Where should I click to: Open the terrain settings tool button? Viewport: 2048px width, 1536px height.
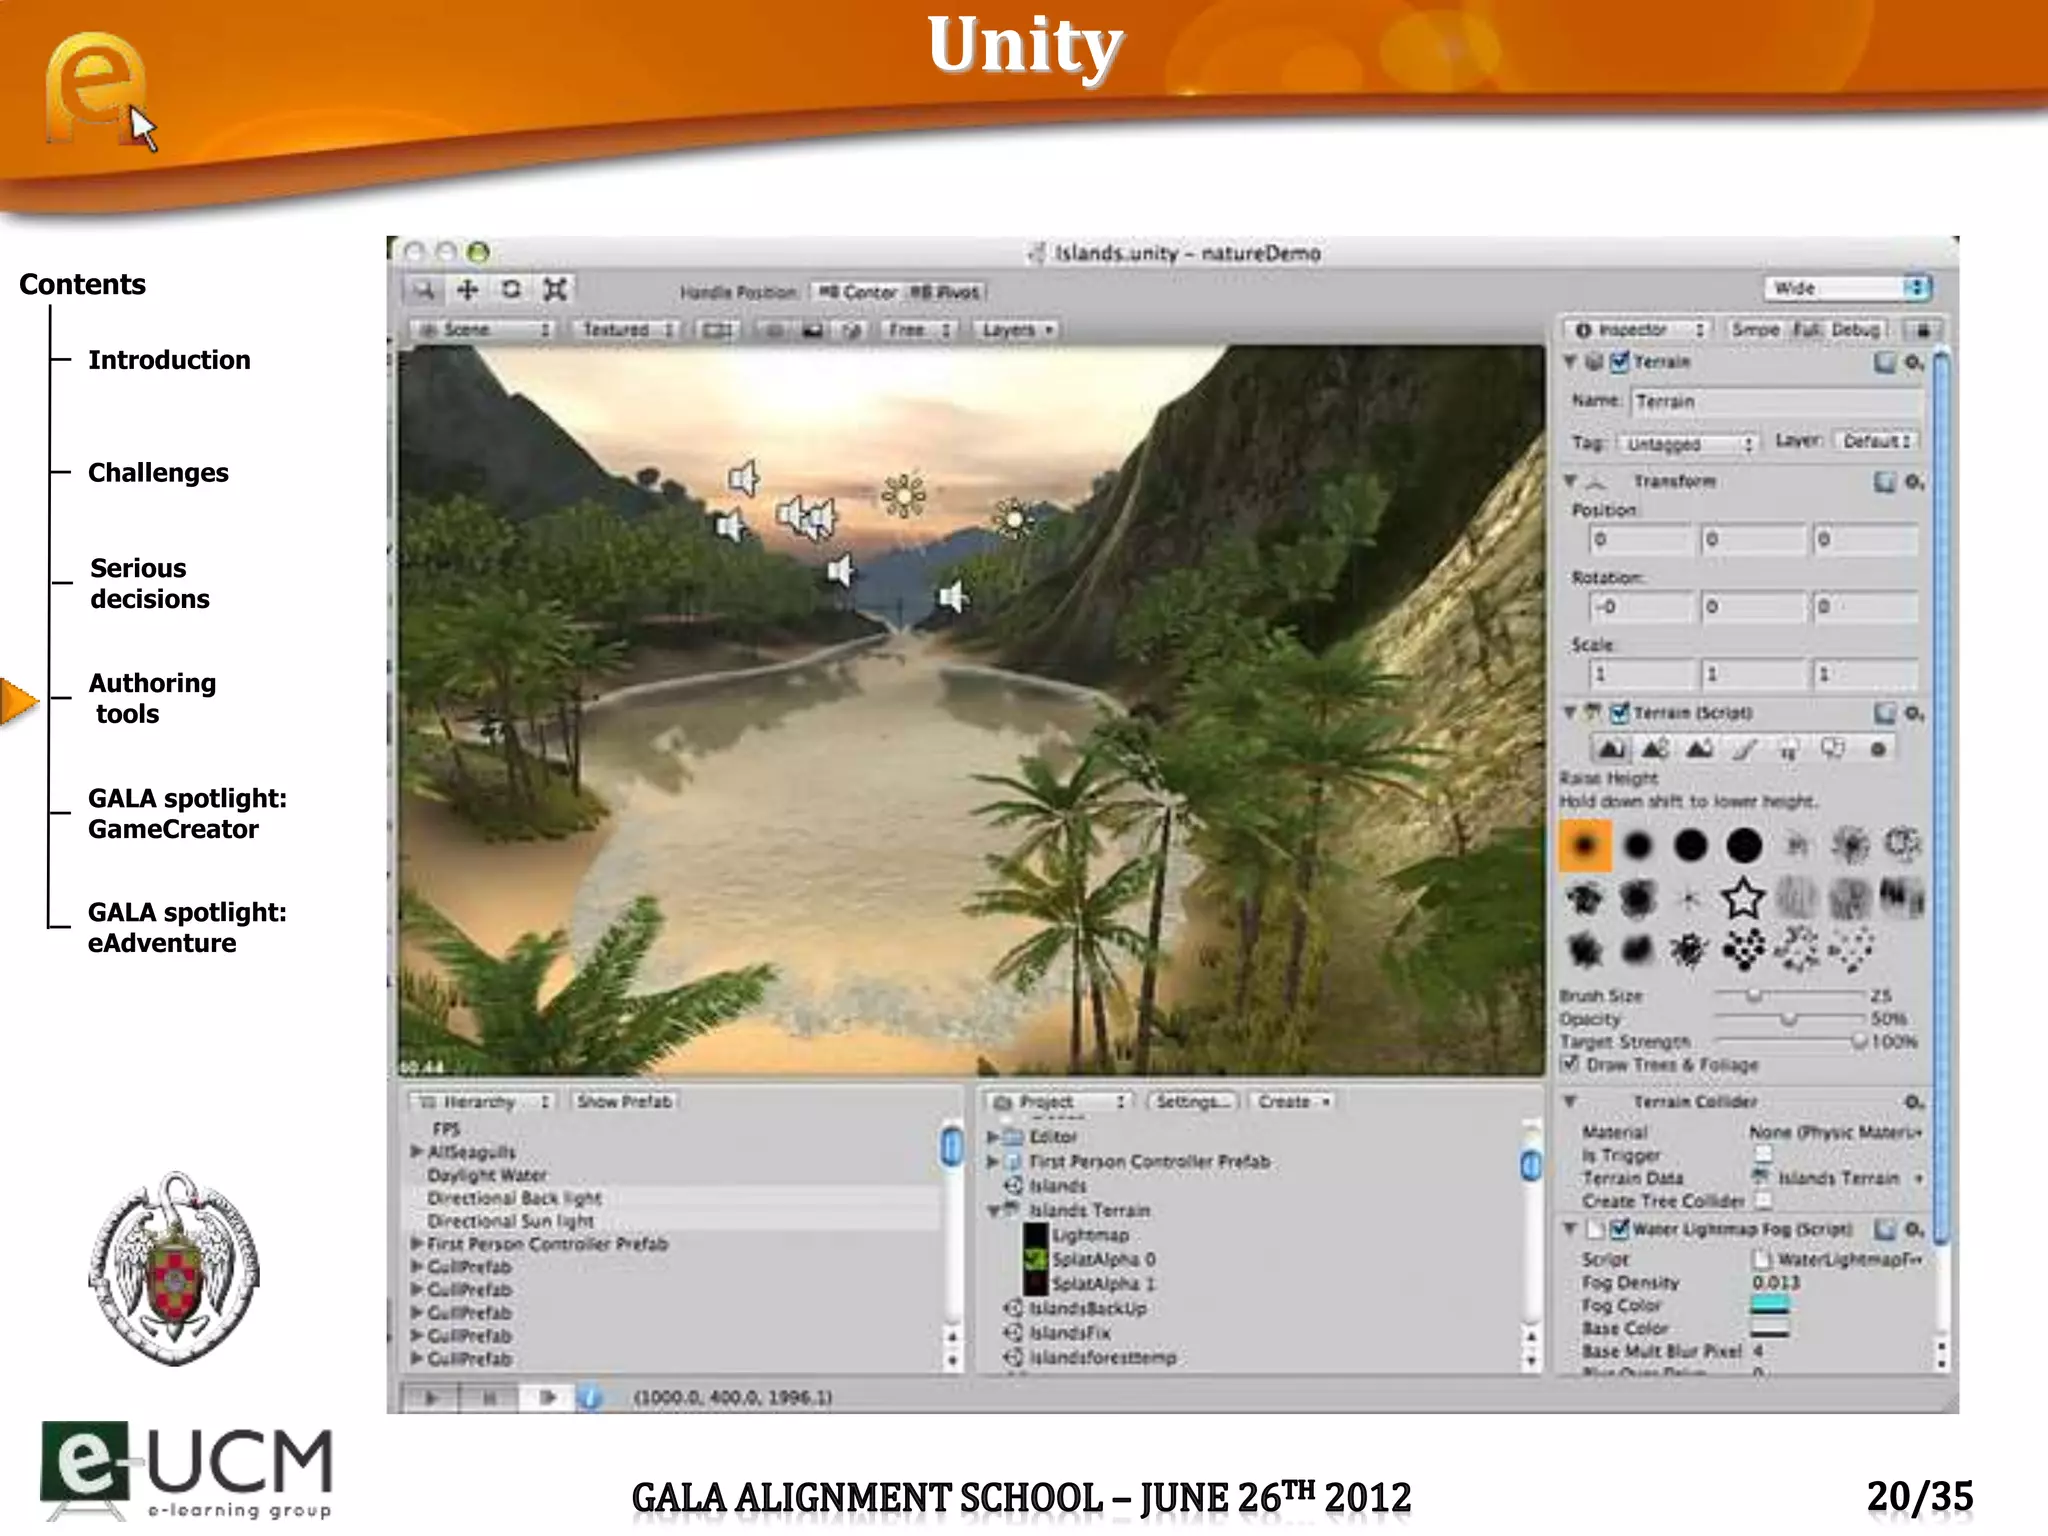click(x=1877, y=749)
